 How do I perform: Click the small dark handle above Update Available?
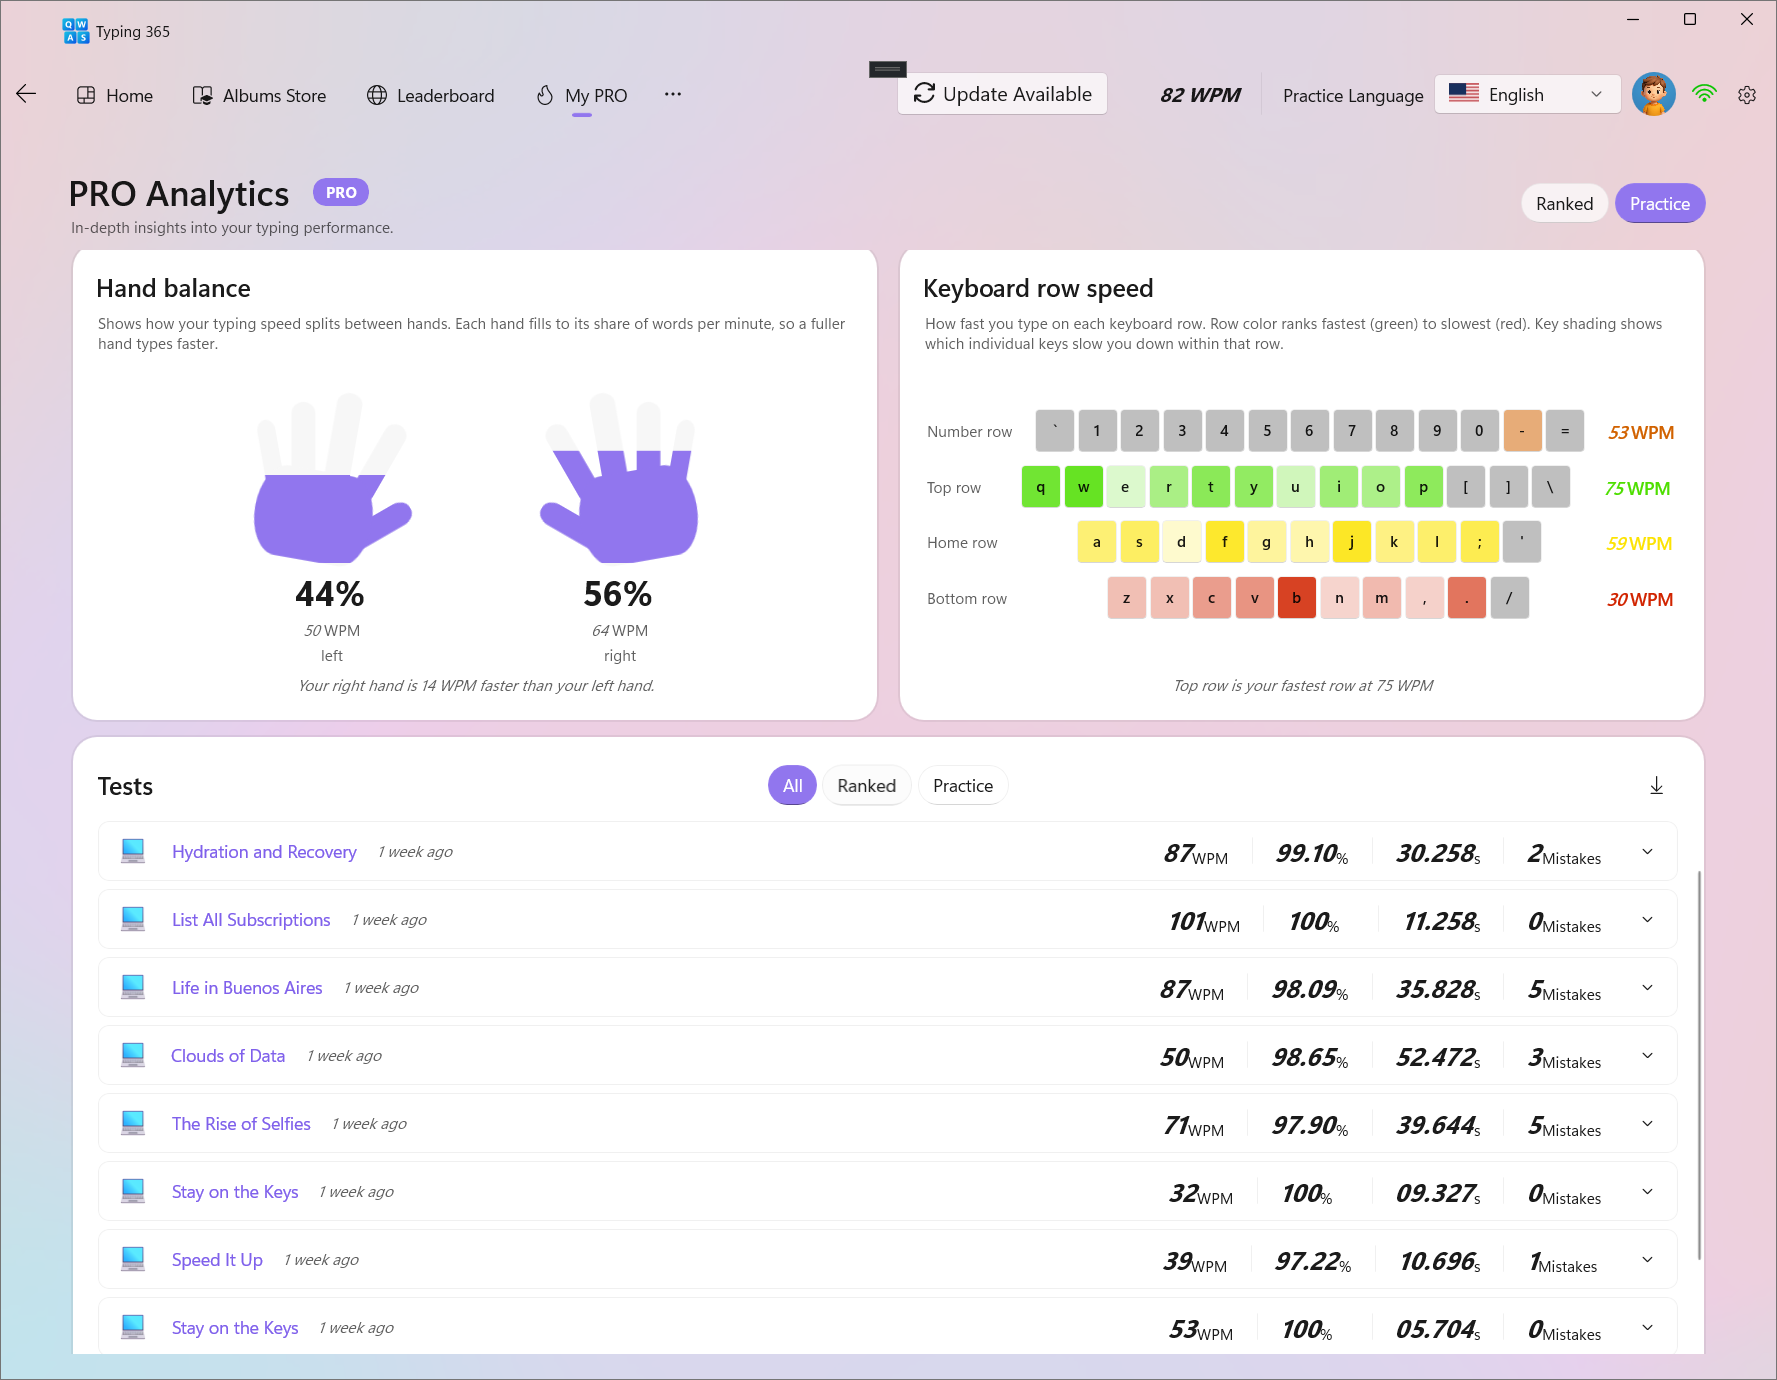888,69
